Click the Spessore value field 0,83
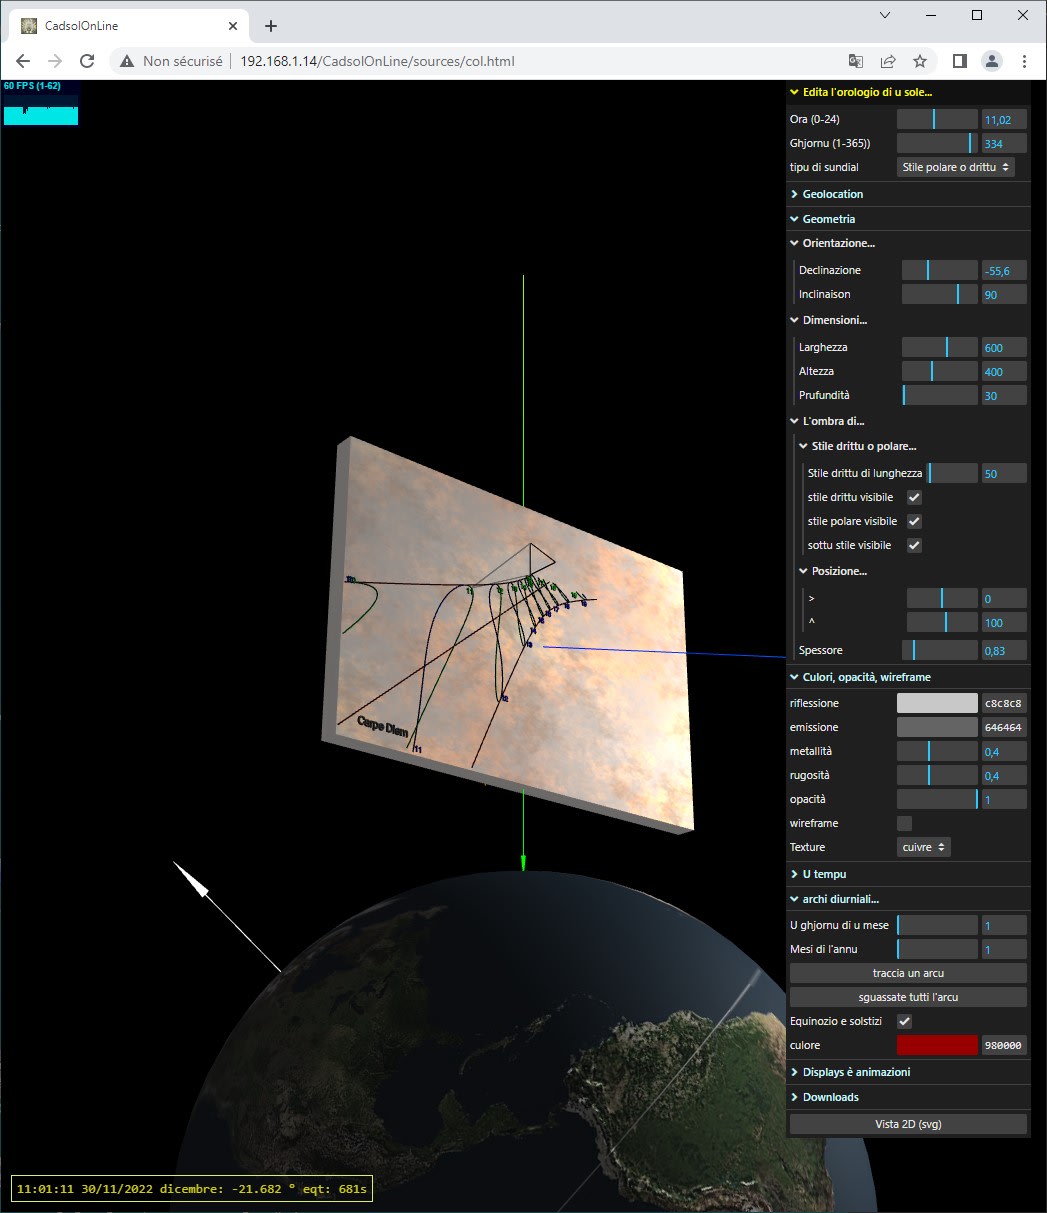1047x1213 pixels. (x=1004, y=650)
